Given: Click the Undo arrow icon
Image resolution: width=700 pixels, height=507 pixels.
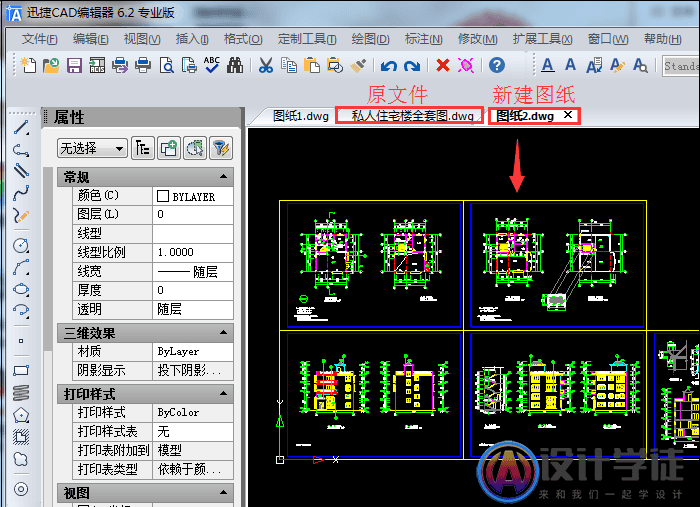Looking at the screenshot, I should point(389,66).
